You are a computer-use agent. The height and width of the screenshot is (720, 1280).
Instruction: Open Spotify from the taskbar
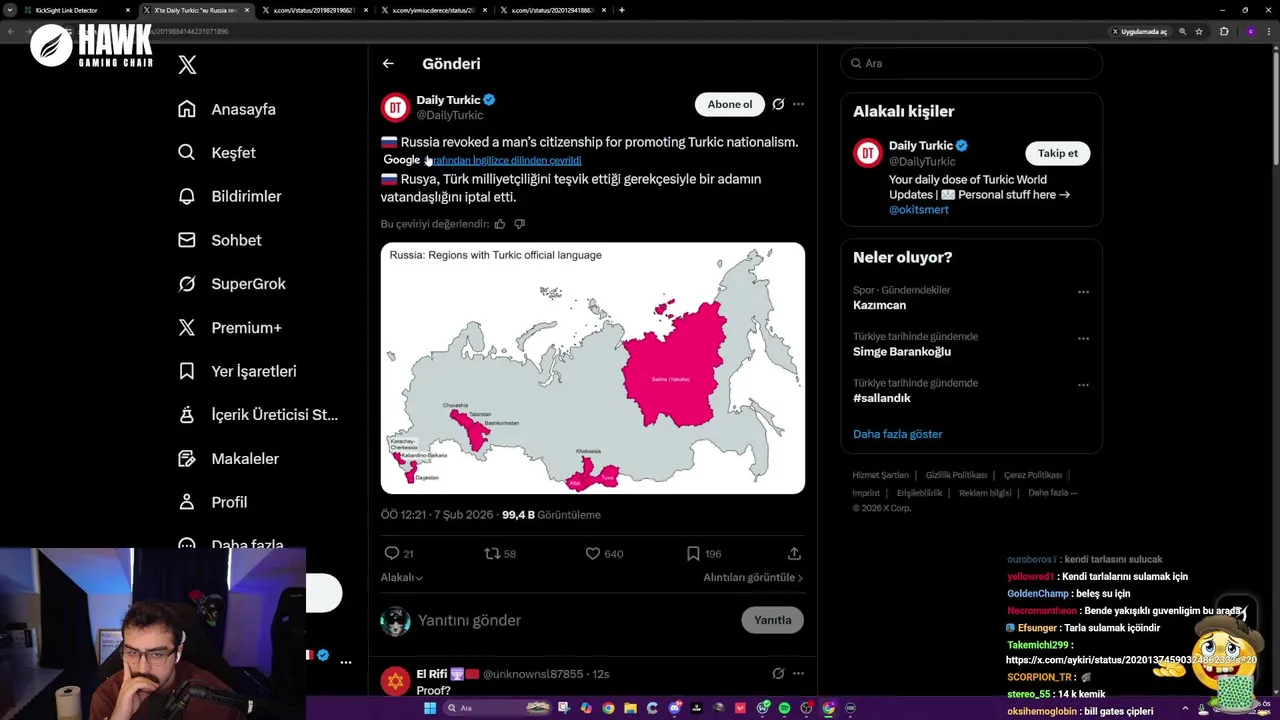784,708
